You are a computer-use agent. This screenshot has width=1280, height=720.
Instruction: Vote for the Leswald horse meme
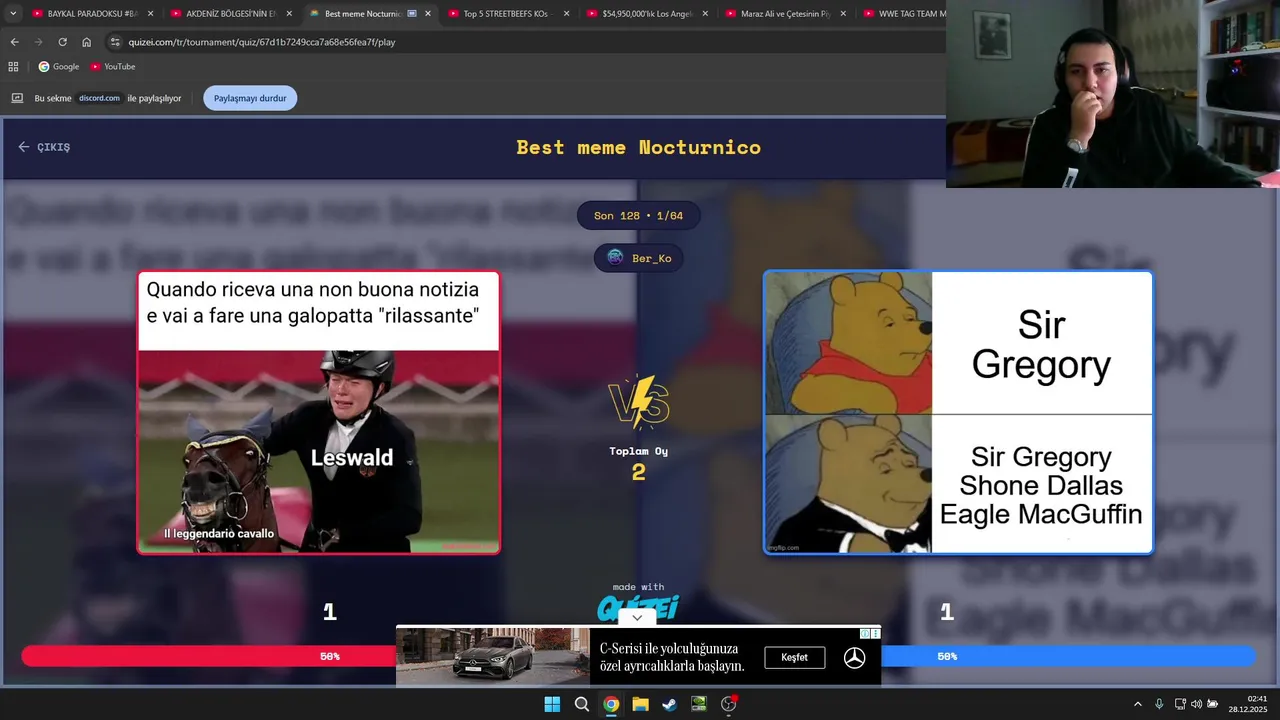click(319, 412)
